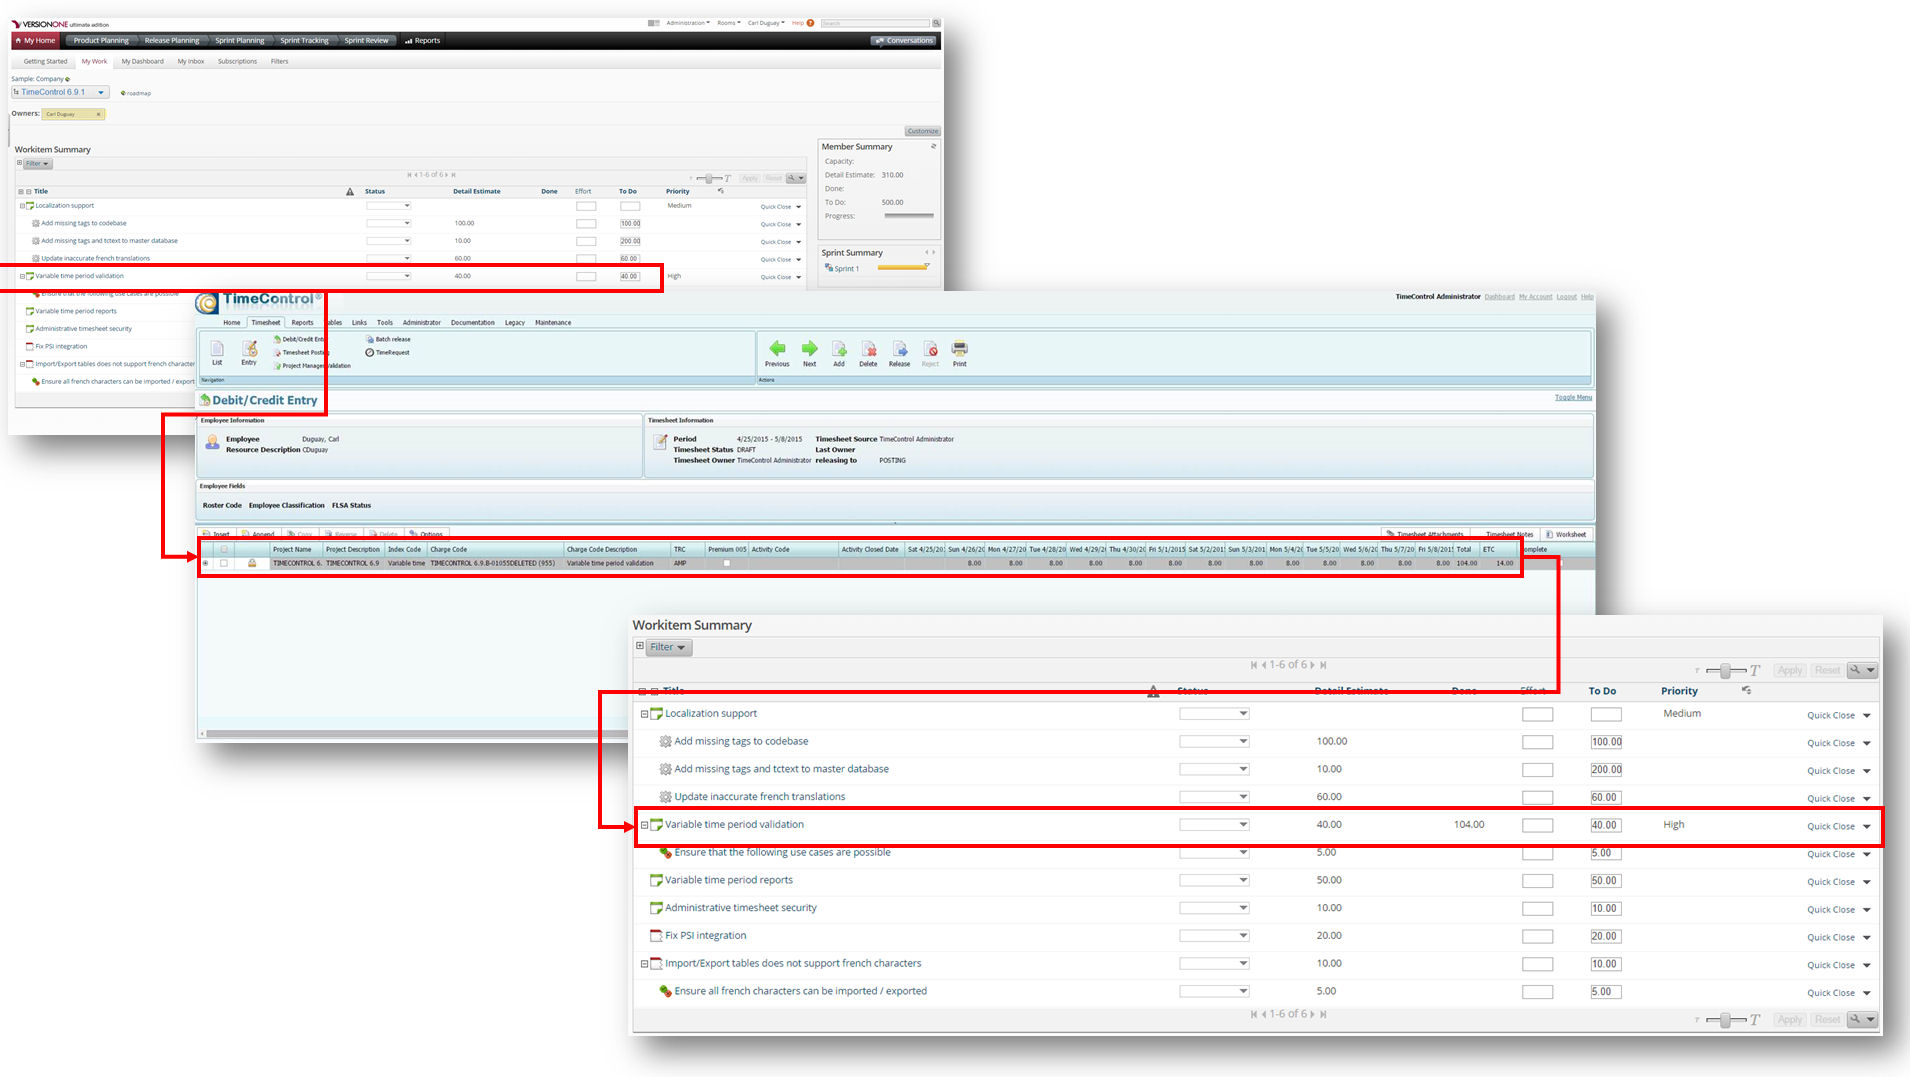Click the text-size slider in VersionOne window

[709, 178]
